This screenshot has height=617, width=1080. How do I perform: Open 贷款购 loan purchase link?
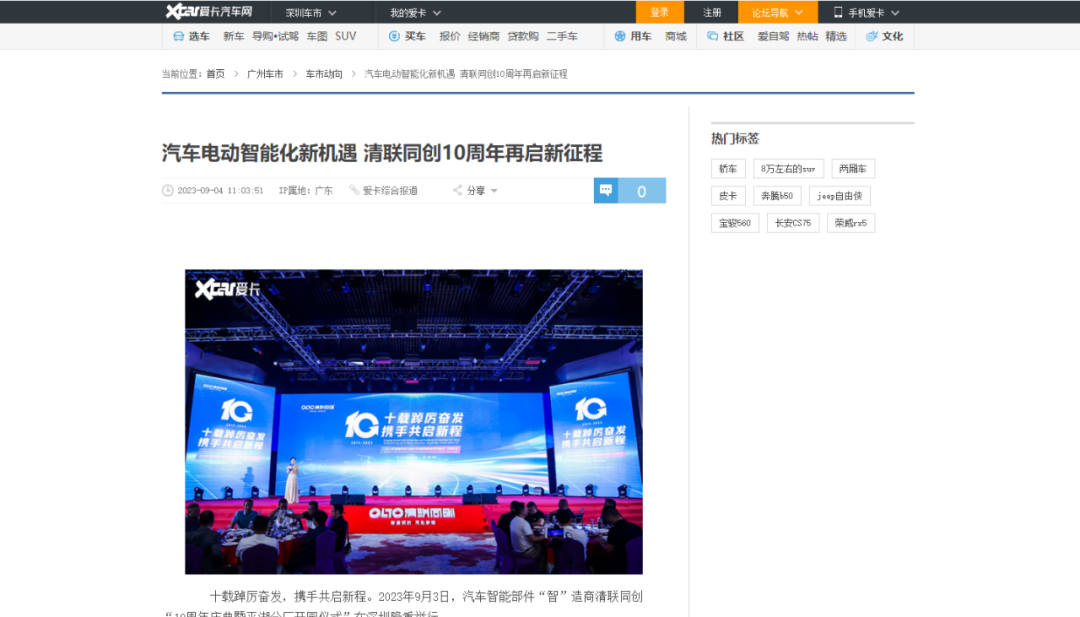(523, 36)
